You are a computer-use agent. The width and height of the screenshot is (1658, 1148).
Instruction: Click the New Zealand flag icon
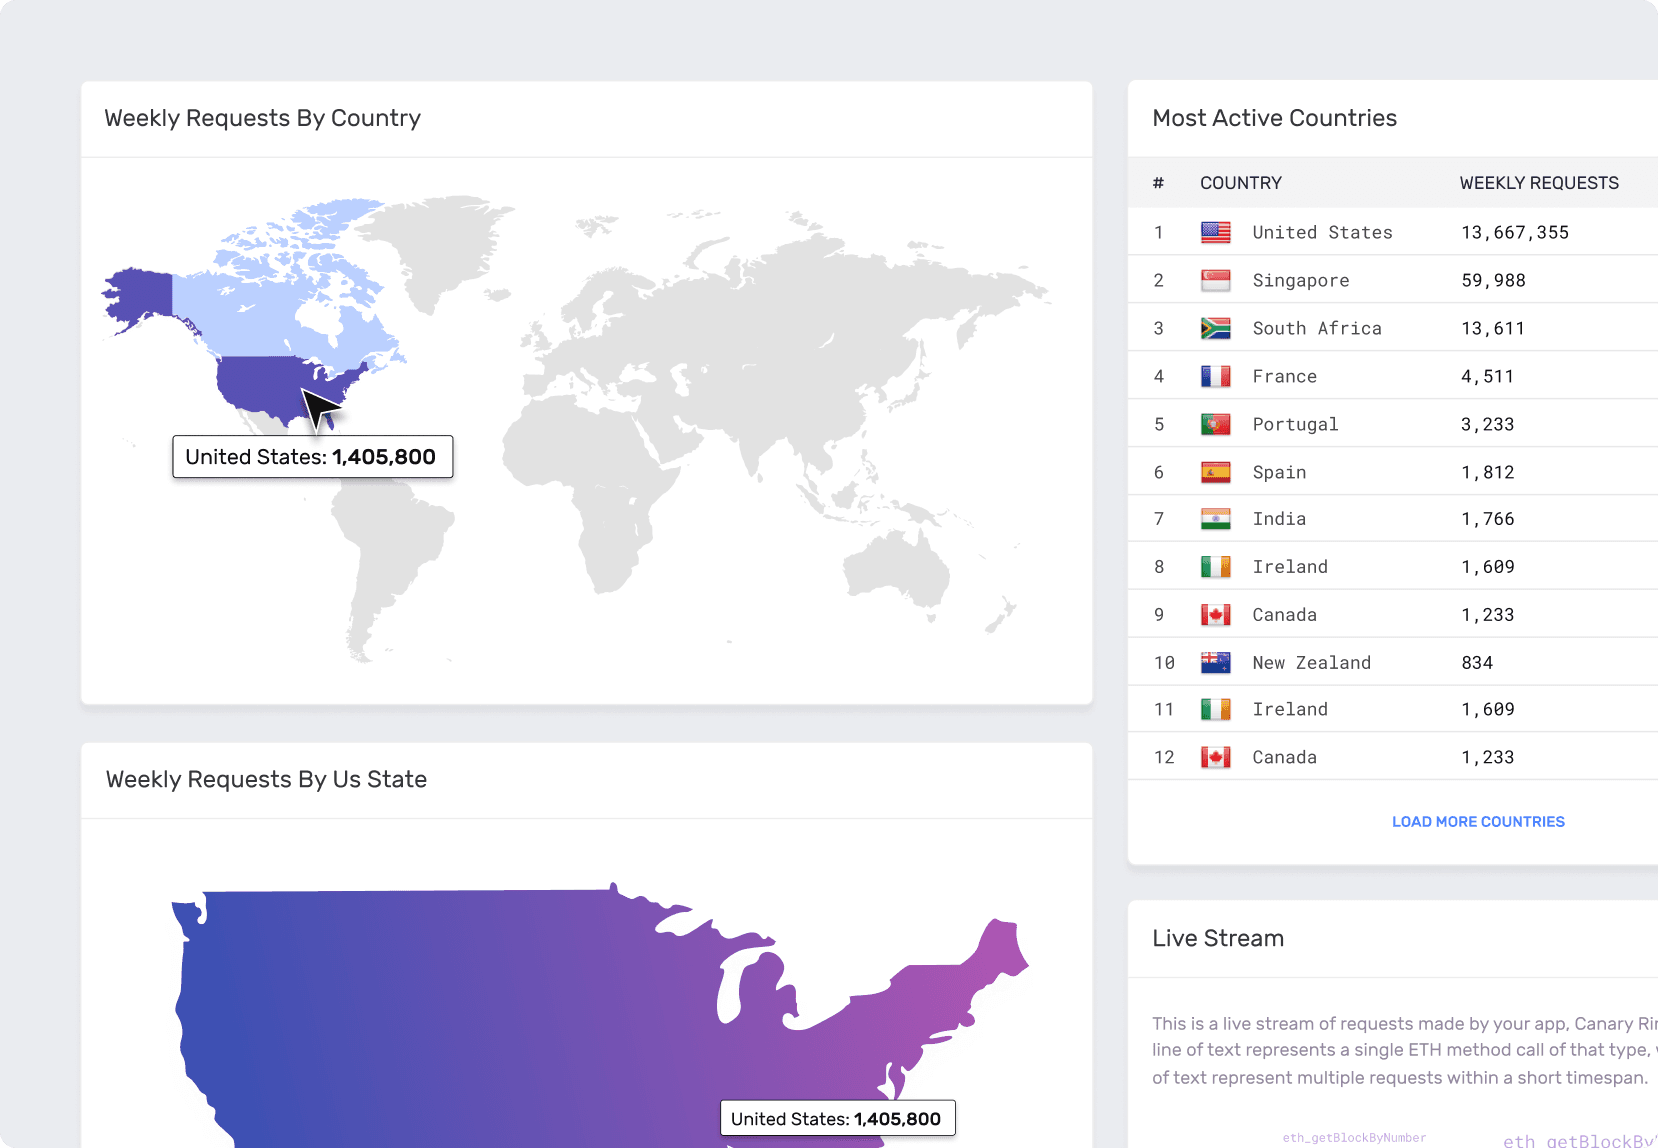coord(1215,662)
